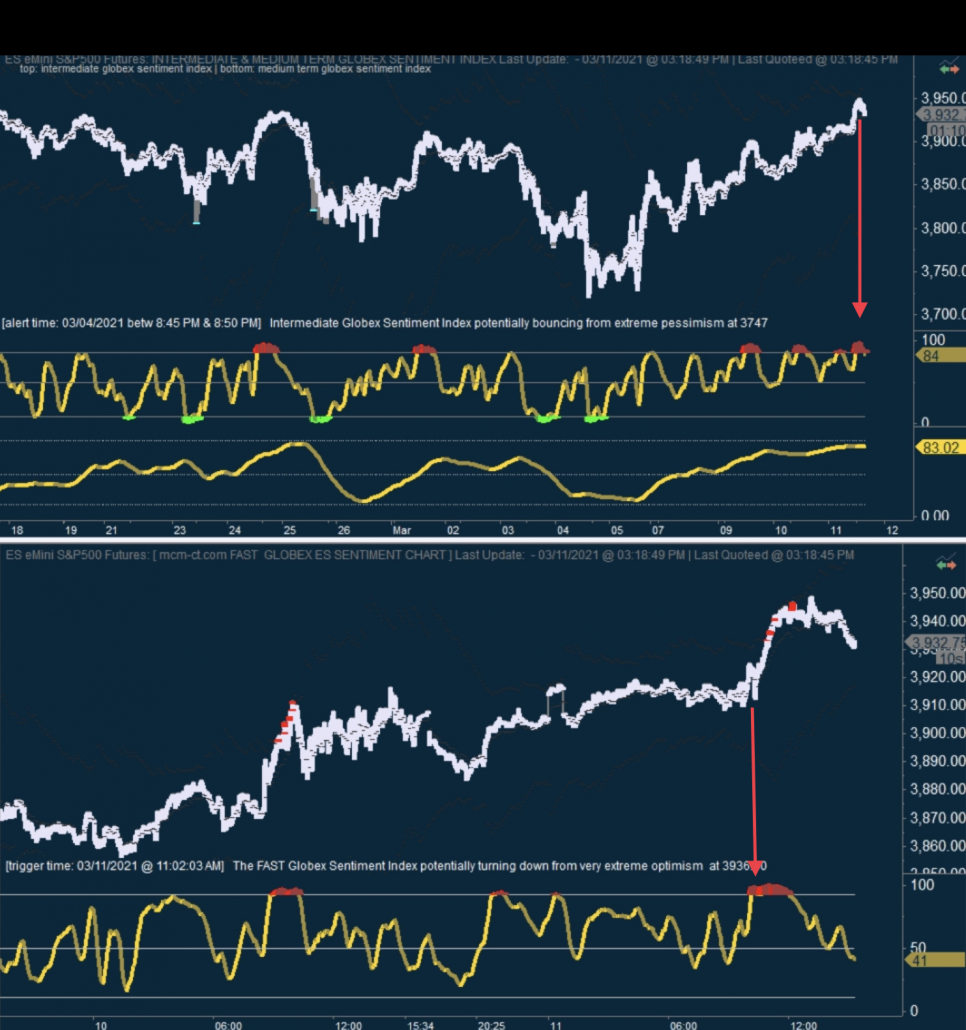The height and width of the screenshot is (1030, 966).
Task: Click the 3,750.0 price axis label
Action: [x=943, y=271]
